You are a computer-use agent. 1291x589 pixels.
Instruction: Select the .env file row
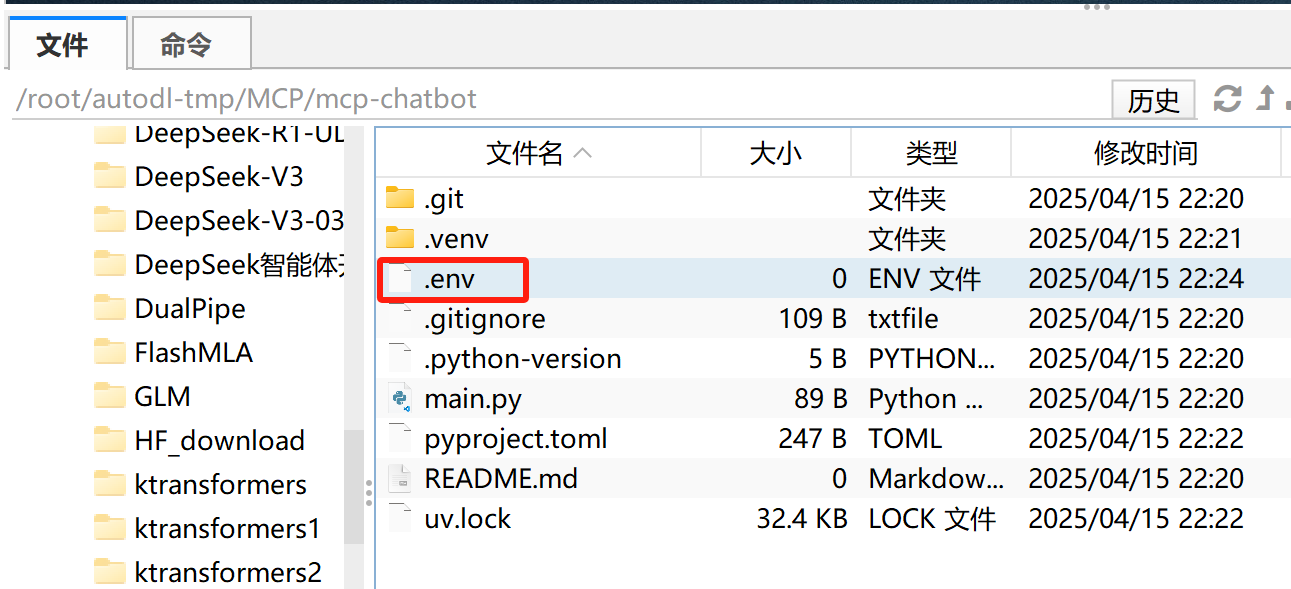(832, 278)
